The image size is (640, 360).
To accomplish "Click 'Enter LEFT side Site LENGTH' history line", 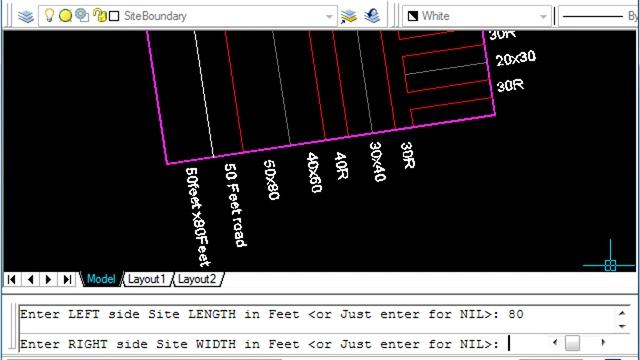I will point(271,314).
